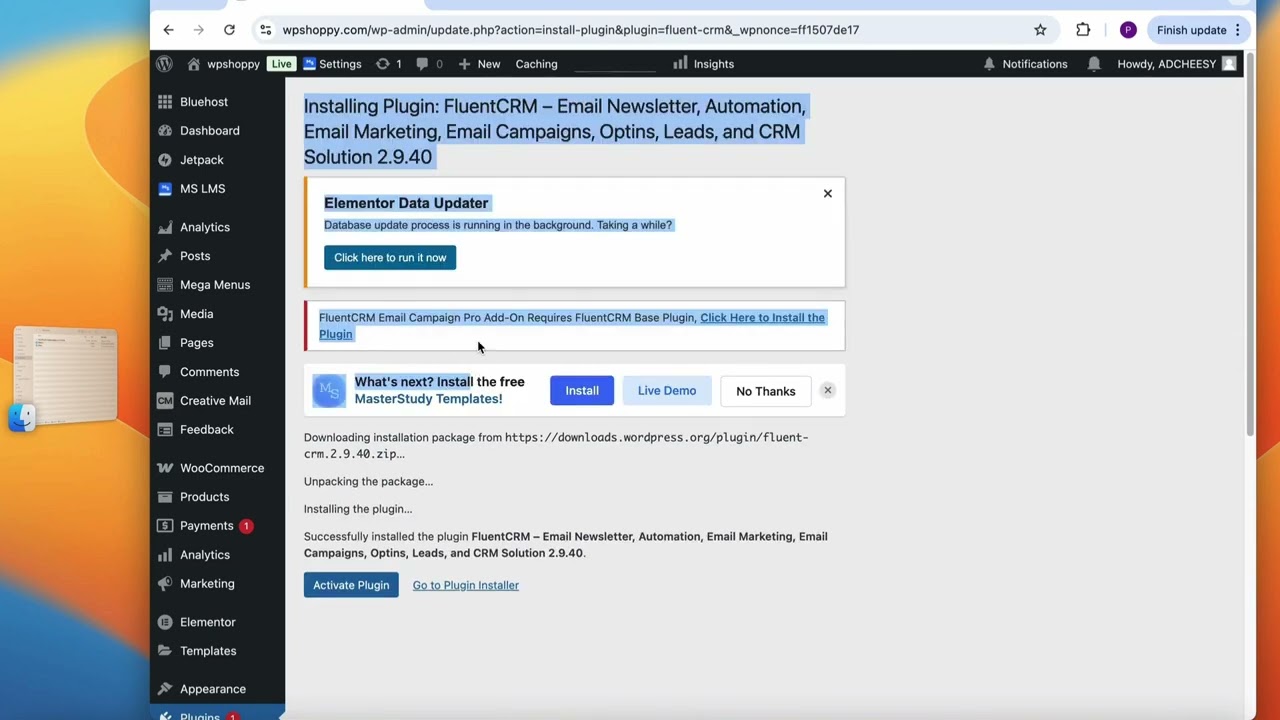The height and width of the screenshot is (720, 1280).
Task: Open the site info icon in address bar
Action: click(265, 30)
